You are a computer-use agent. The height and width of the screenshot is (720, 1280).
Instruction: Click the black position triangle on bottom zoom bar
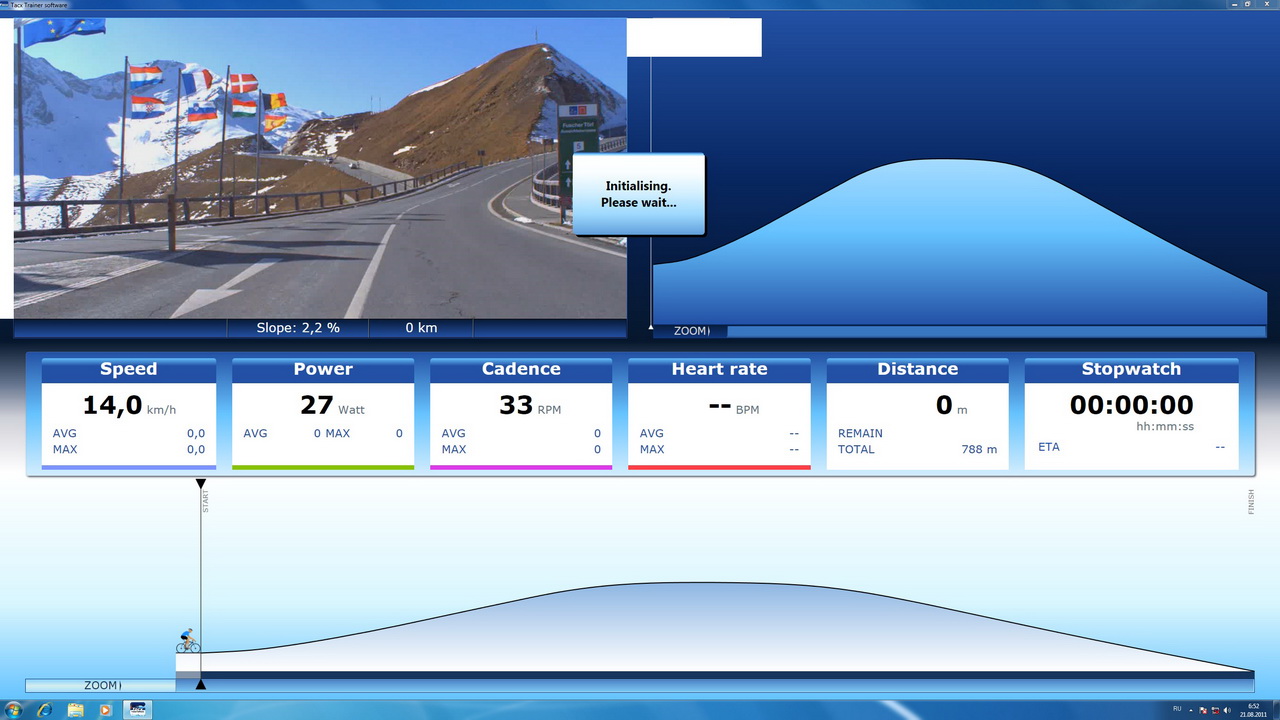click(x=201, y=685)
